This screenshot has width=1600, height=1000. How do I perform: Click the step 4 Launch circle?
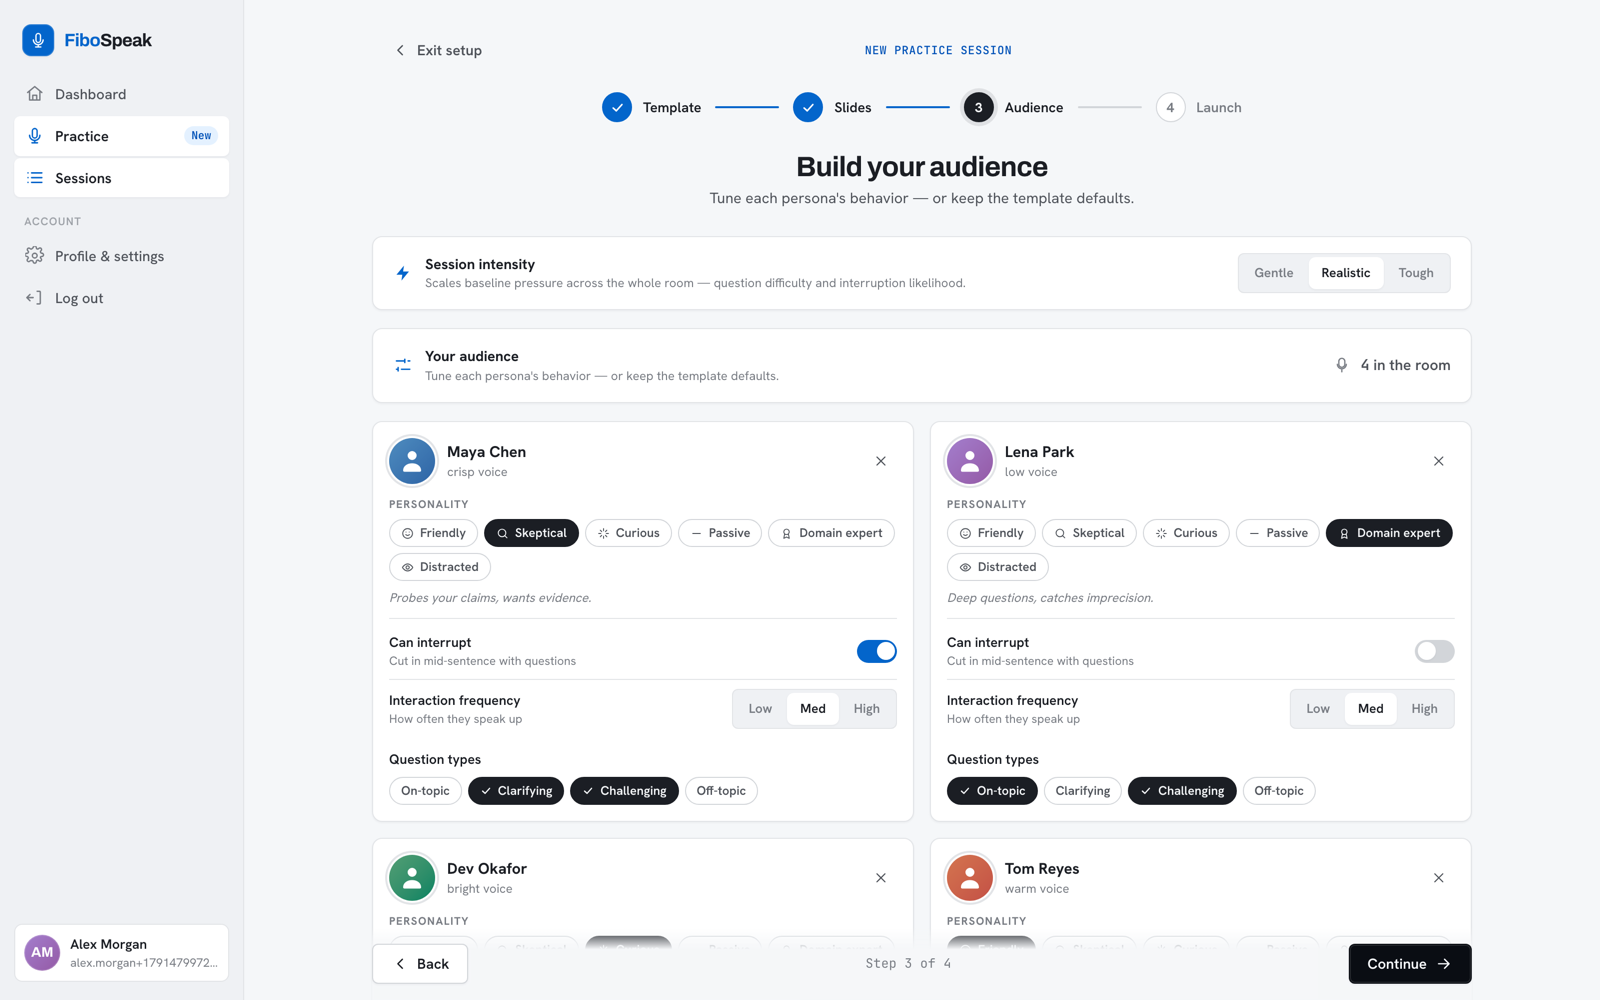click(x=1170, y=107)
